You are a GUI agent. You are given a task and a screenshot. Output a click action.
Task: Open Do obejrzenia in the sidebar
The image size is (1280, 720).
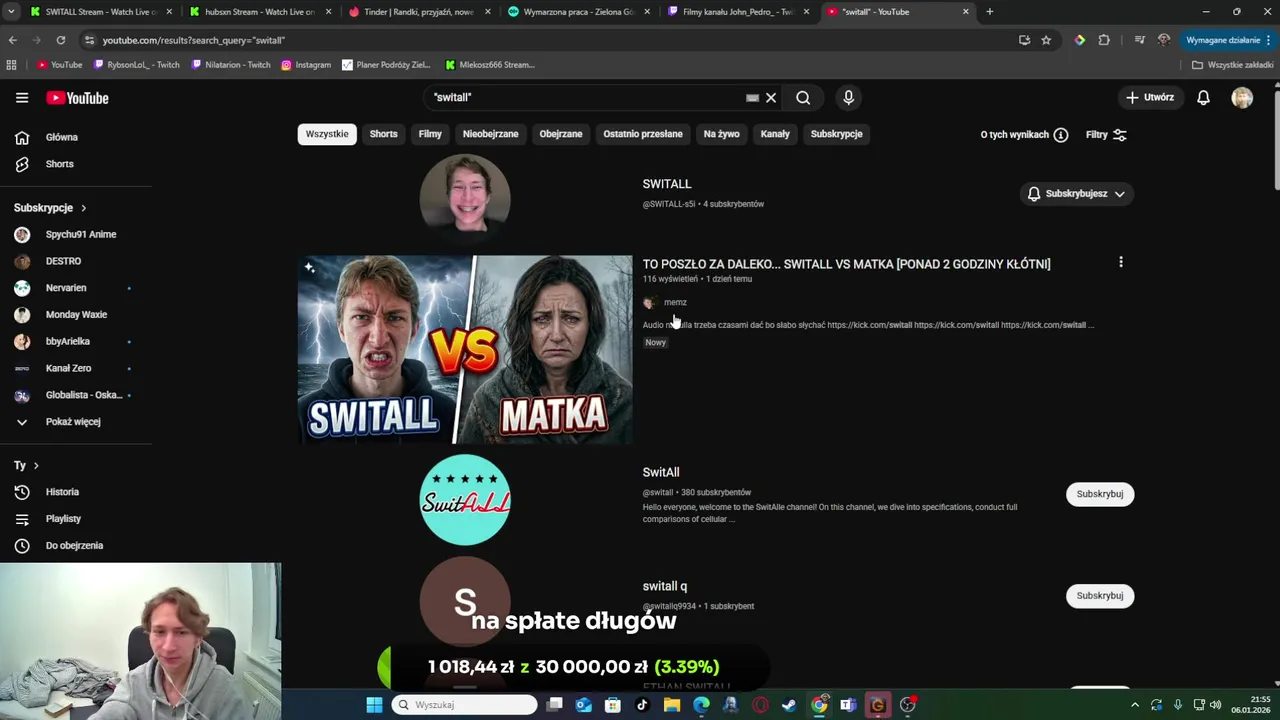tap(72, 546)
